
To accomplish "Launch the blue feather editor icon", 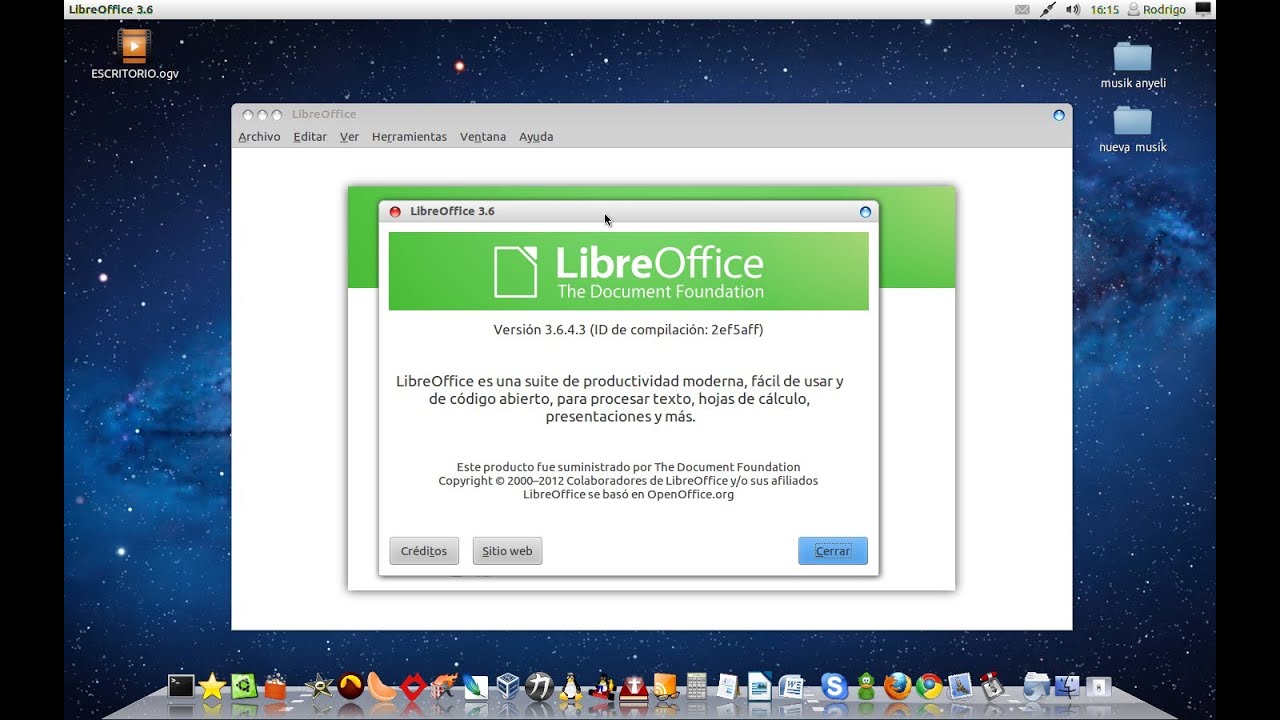I will click(476, 686).
